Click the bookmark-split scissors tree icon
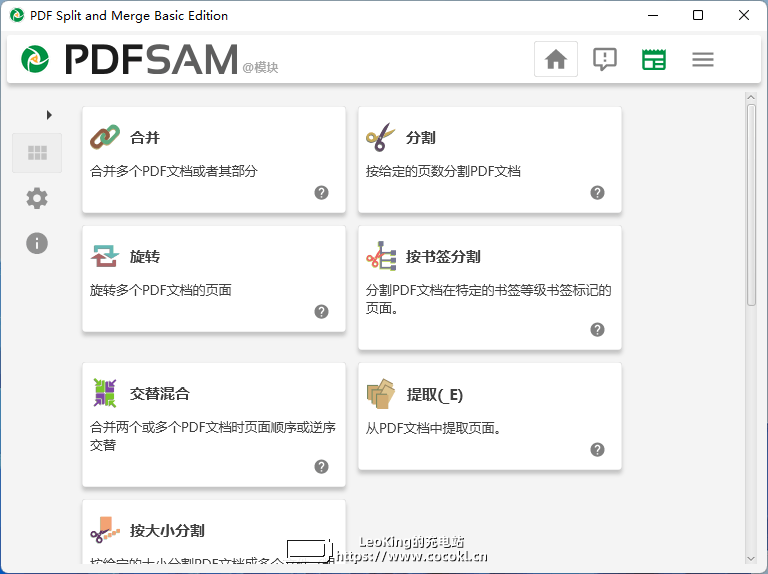Image resolution: width=768 pixels, height=574 pixels. click(381, 256)
